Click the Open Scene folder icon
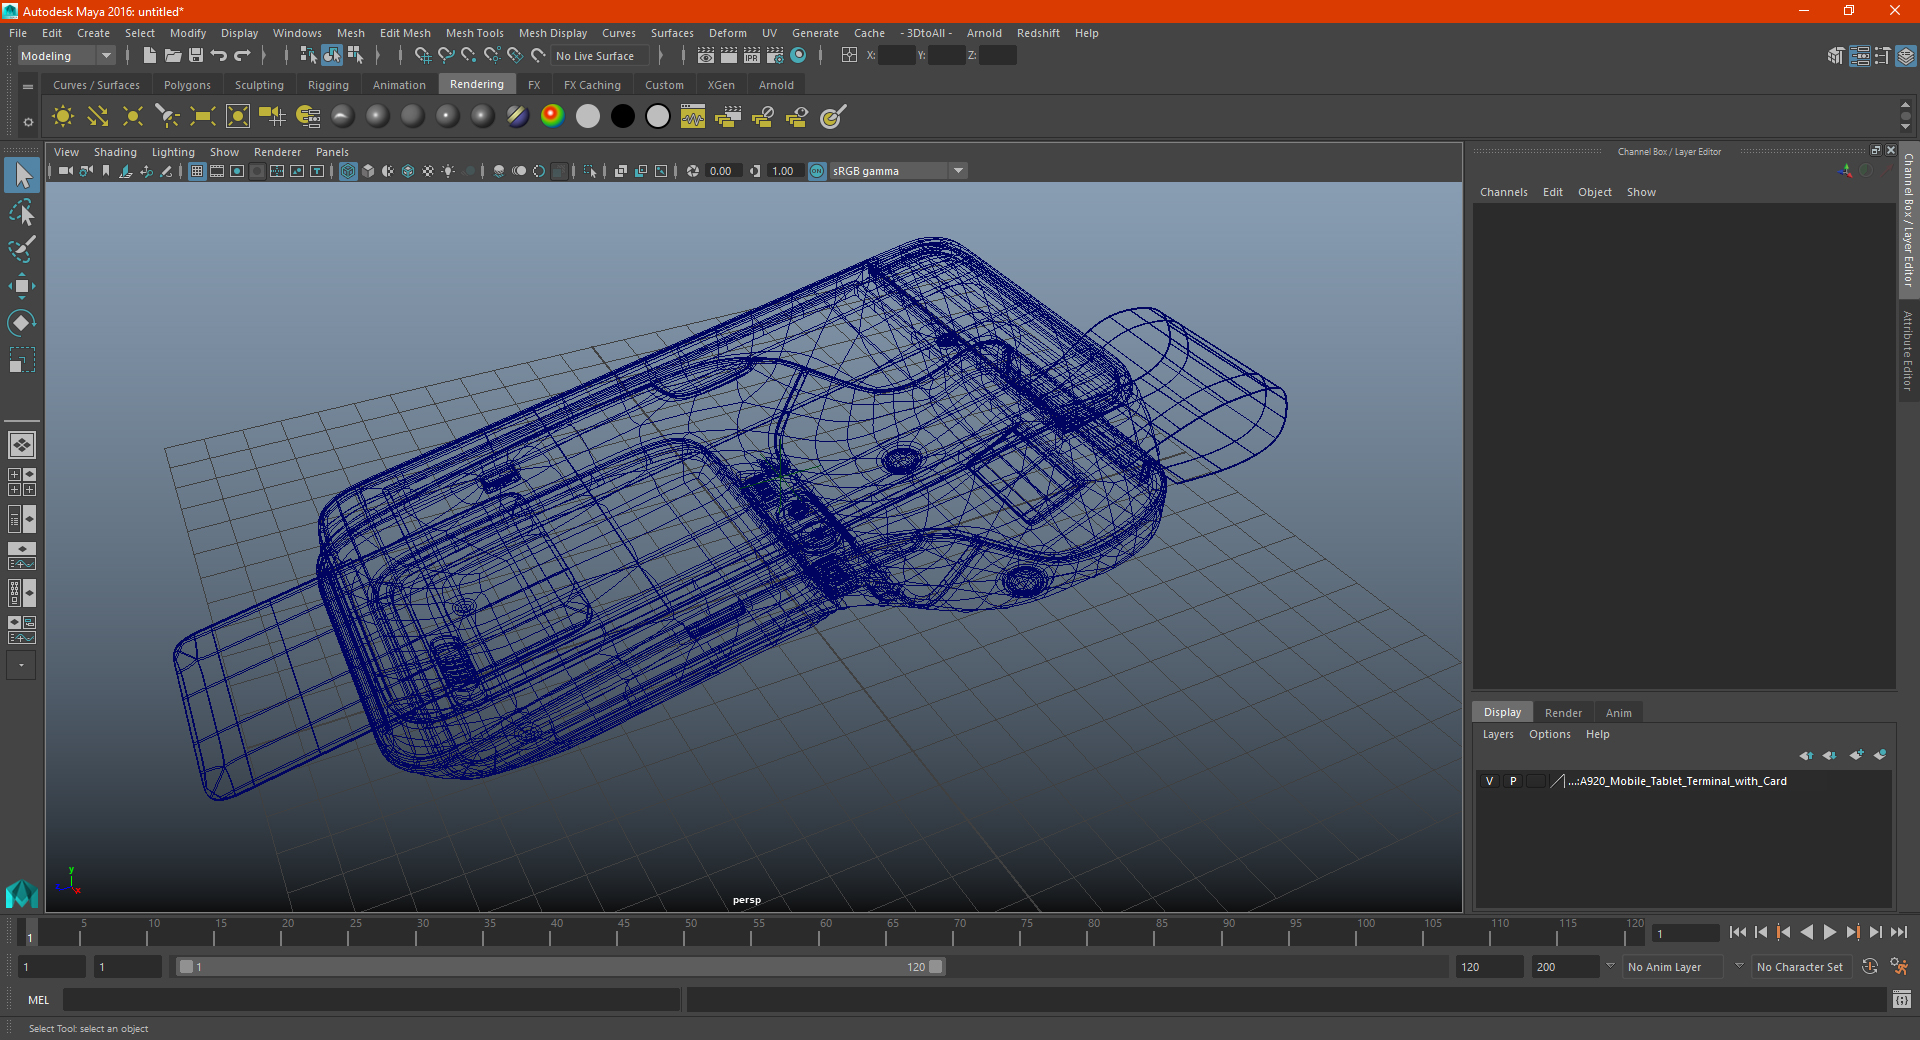Image resolution: width=1920 pixels, height=1040 pixels. (172, 56)
